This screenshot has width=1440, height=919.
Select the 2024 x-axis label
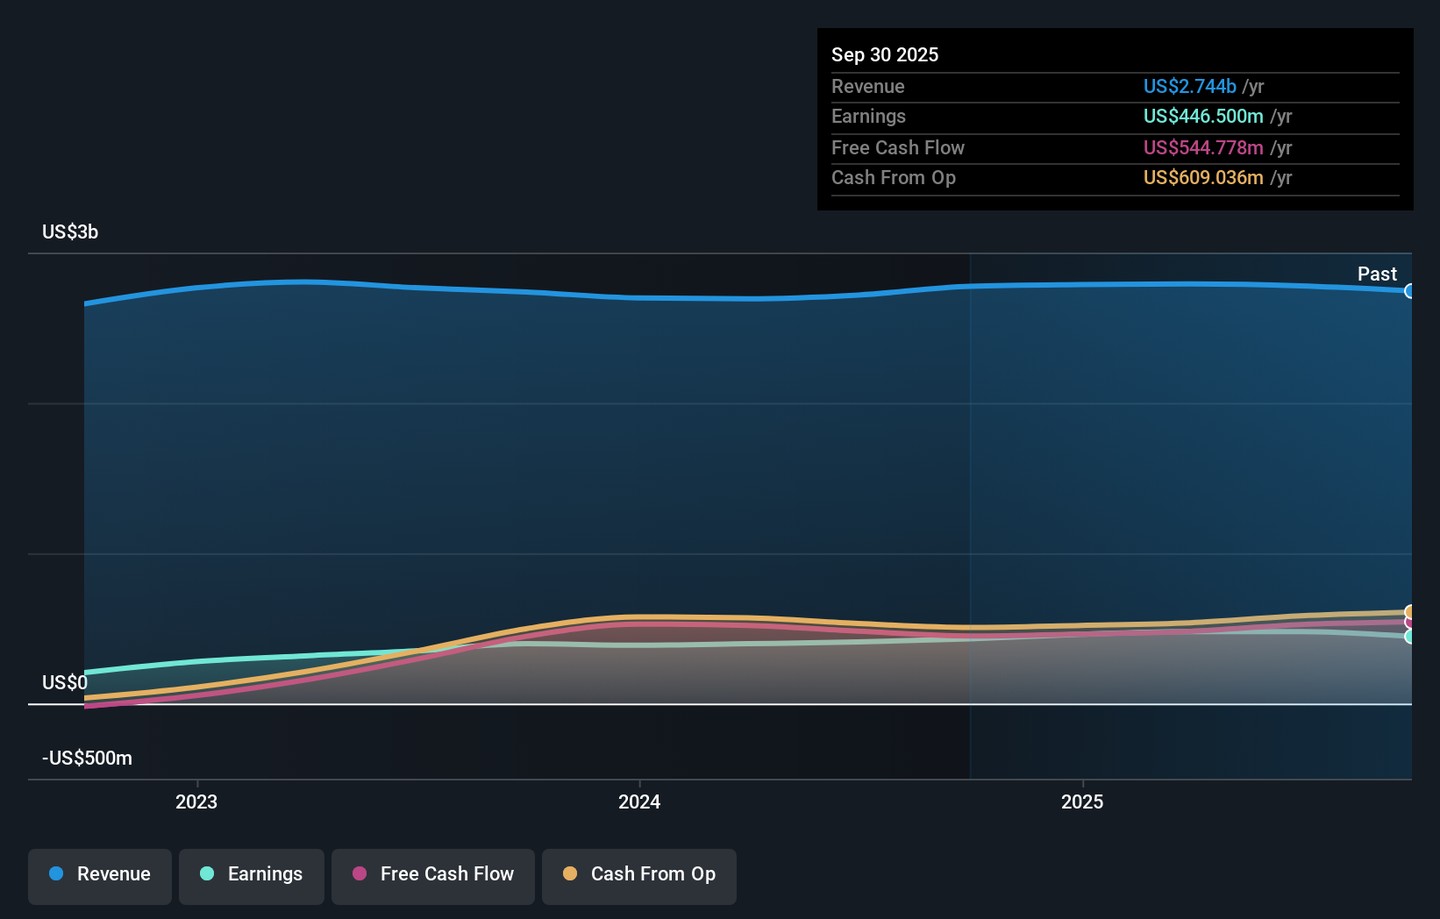tap(639, 802)
